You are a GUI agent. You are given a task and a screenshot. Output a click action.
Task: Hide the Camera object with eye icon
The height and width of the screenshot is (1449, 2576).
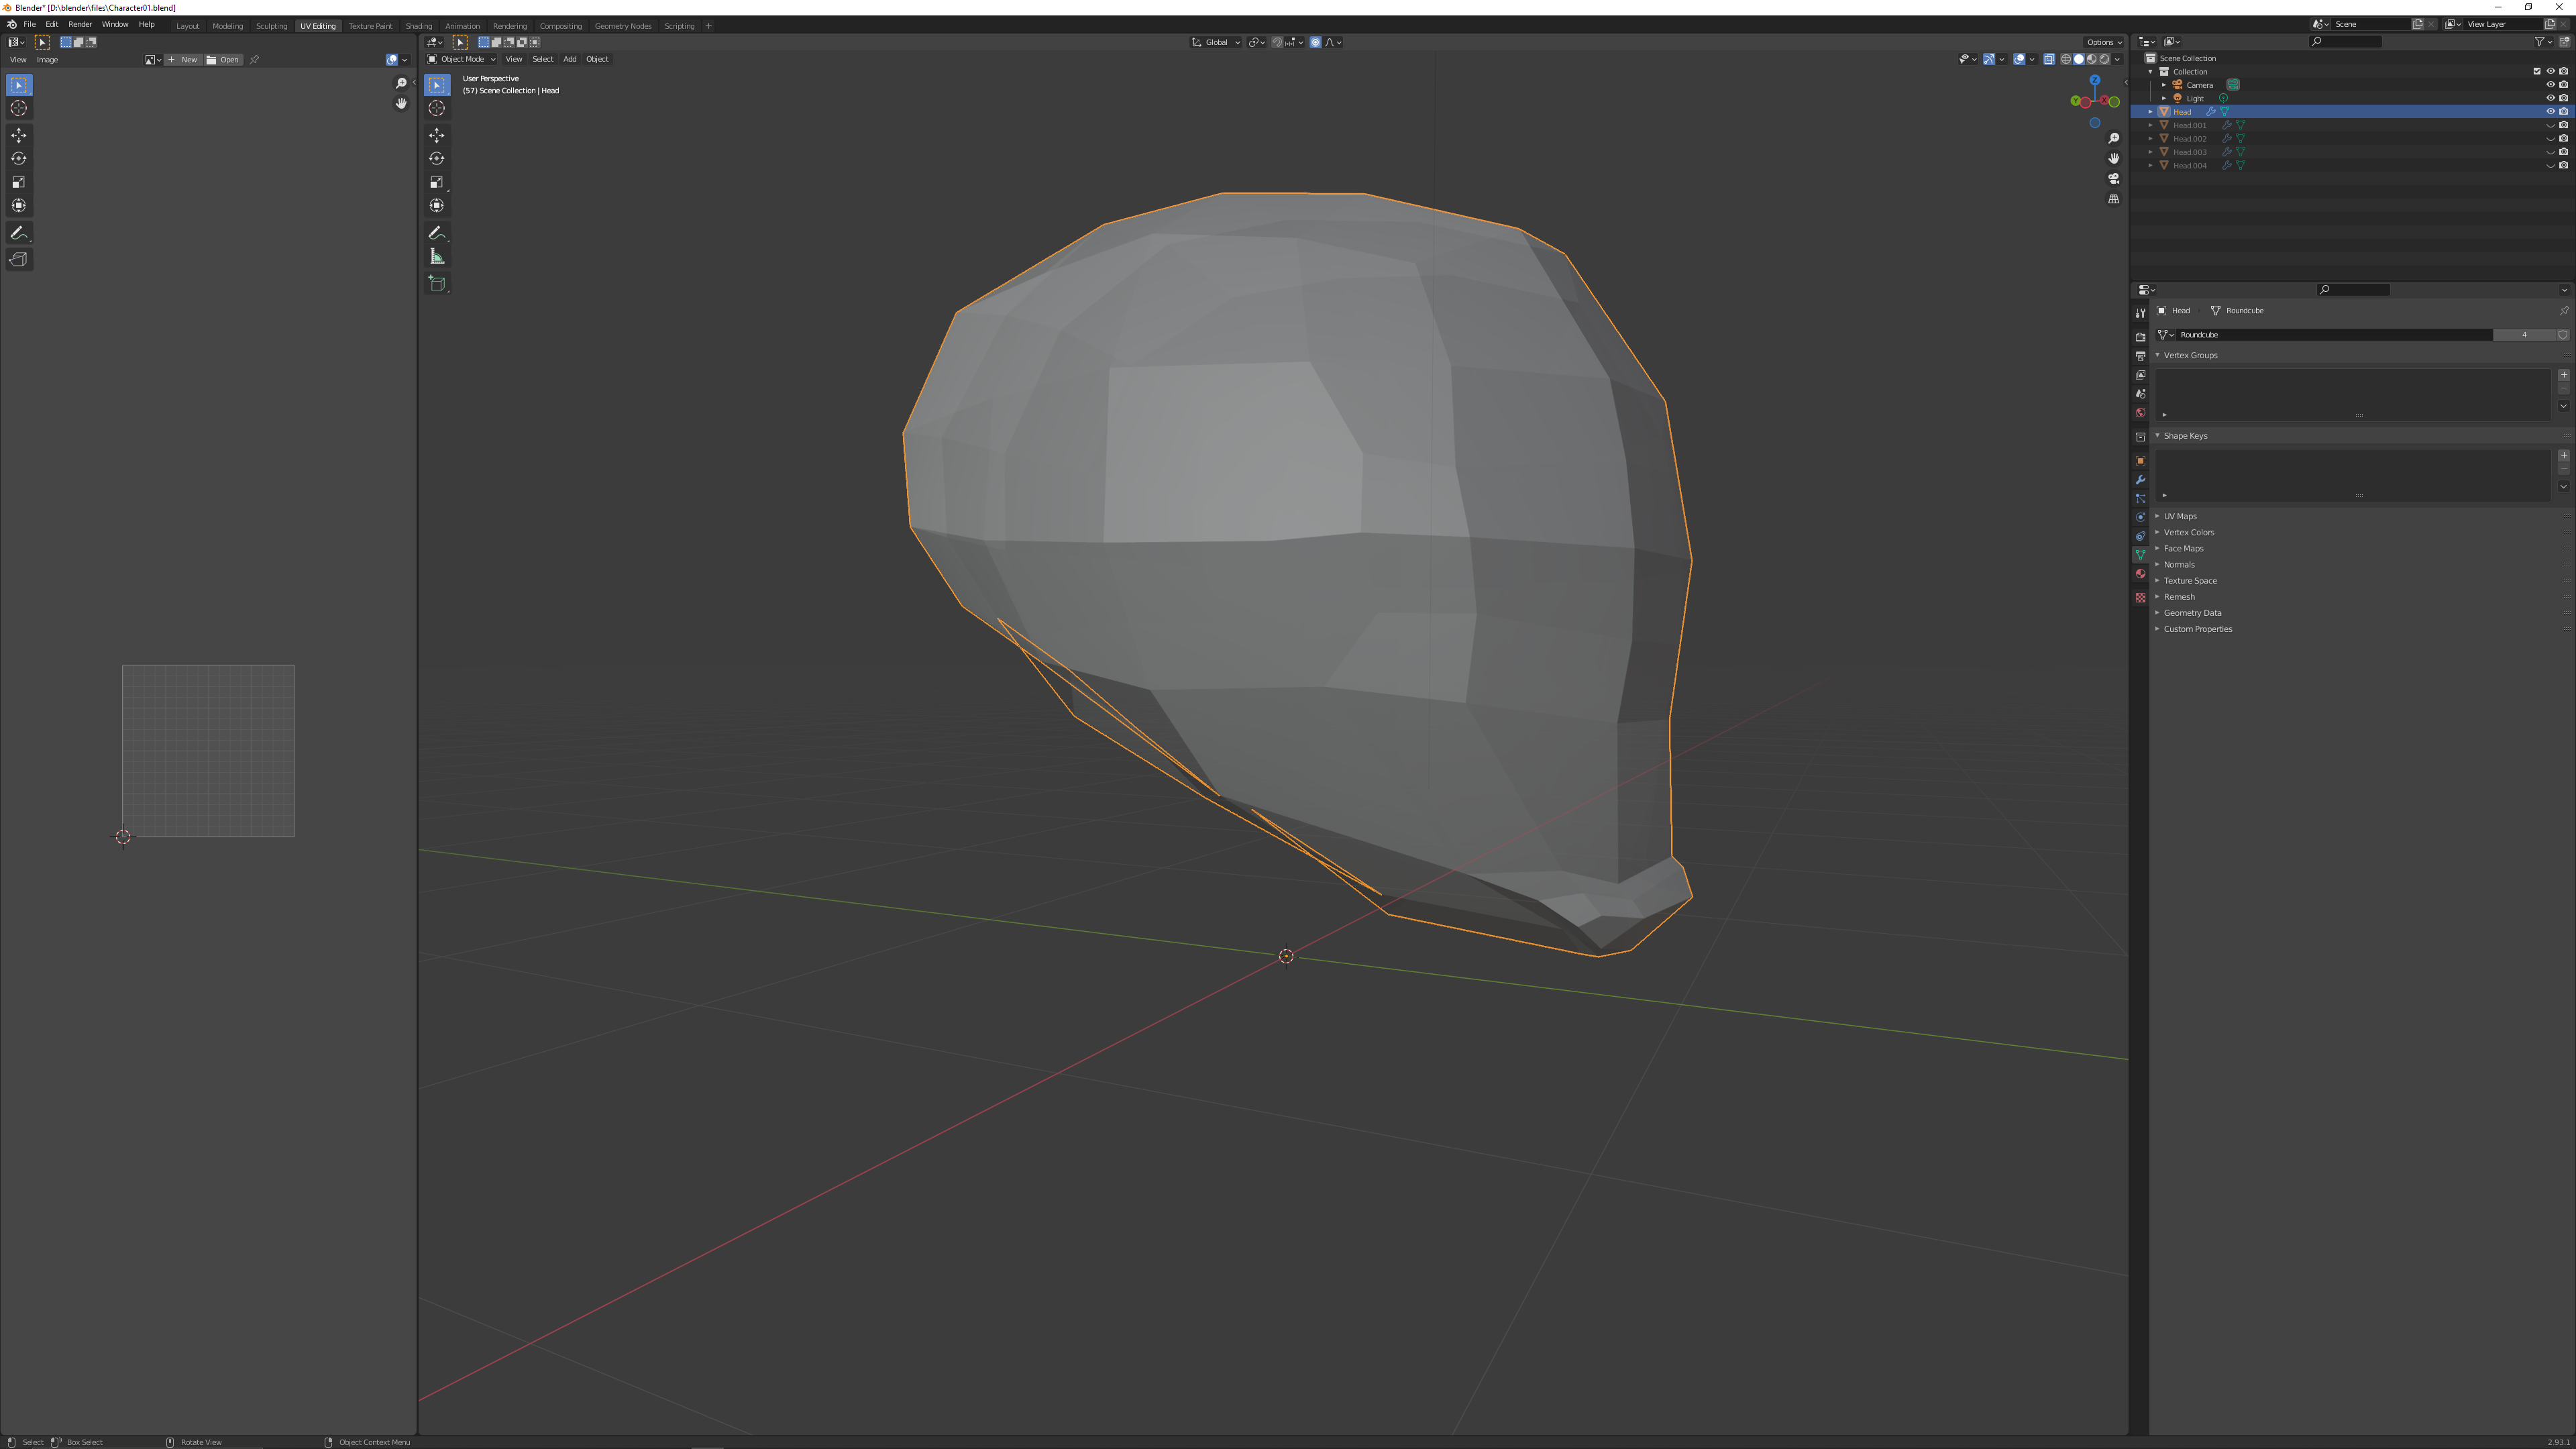(2550, 85)
